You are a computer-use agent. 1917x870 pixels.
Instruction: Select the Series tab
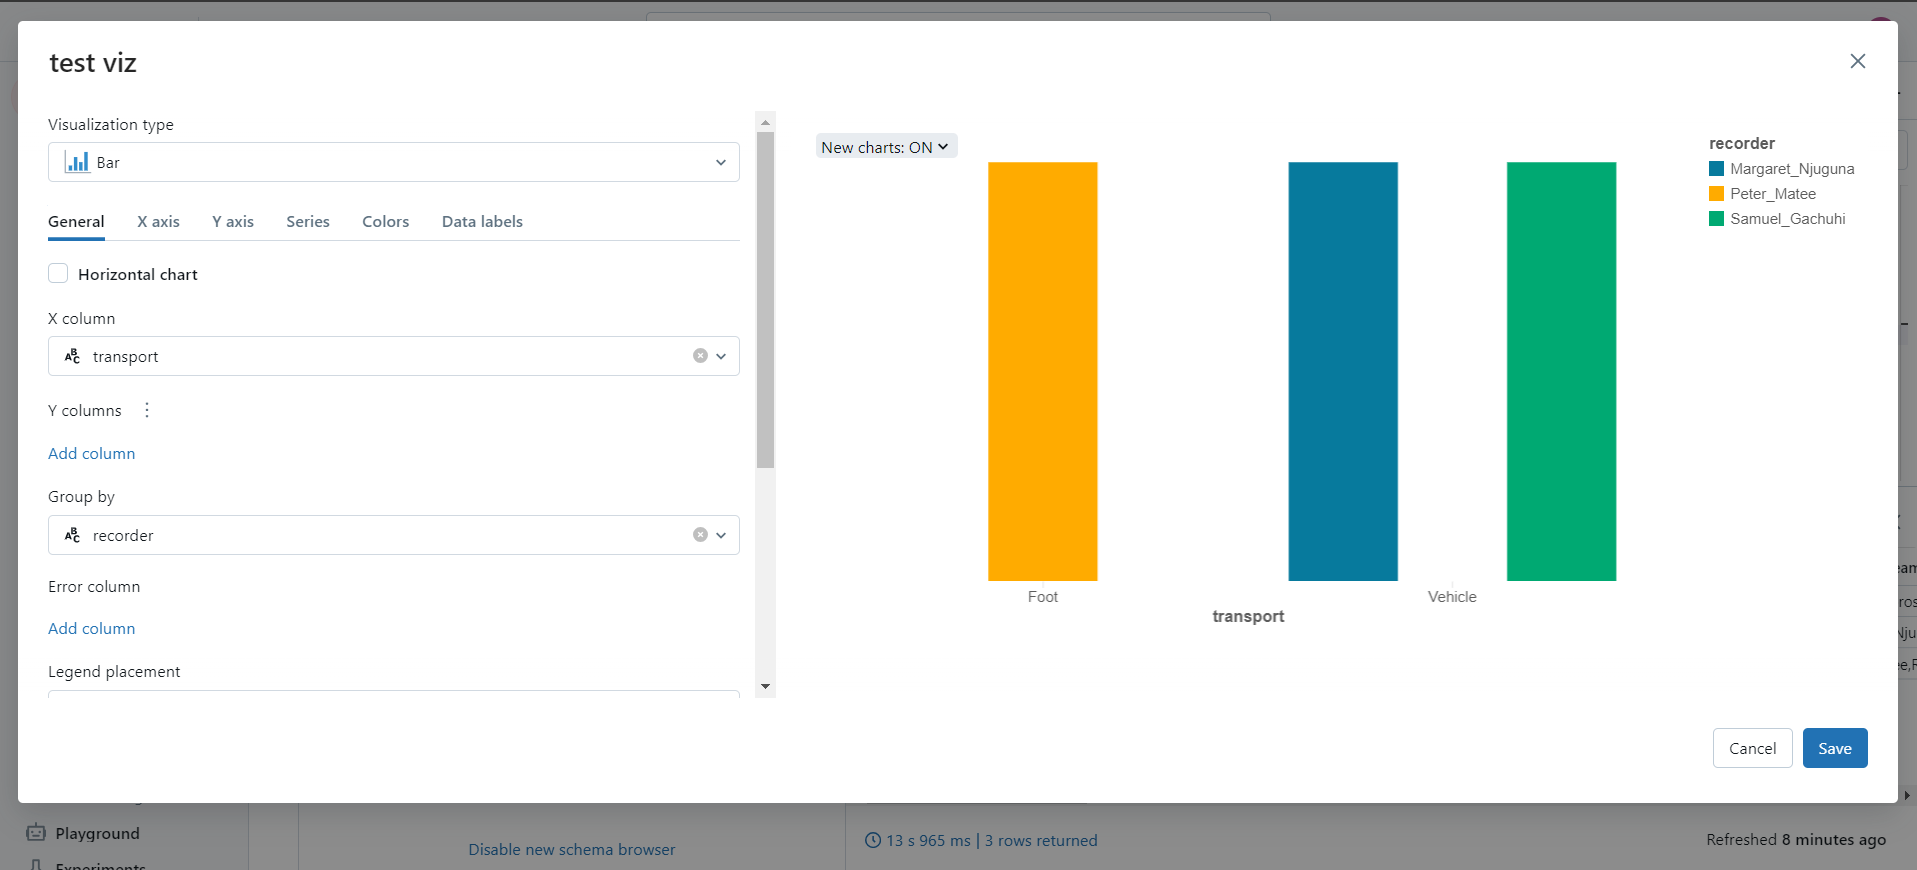(x=308, y=222)
